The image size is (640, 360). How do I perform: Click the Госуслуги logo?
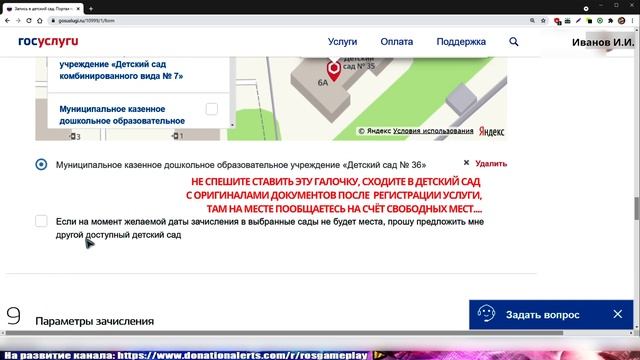[x=48, y=41]
